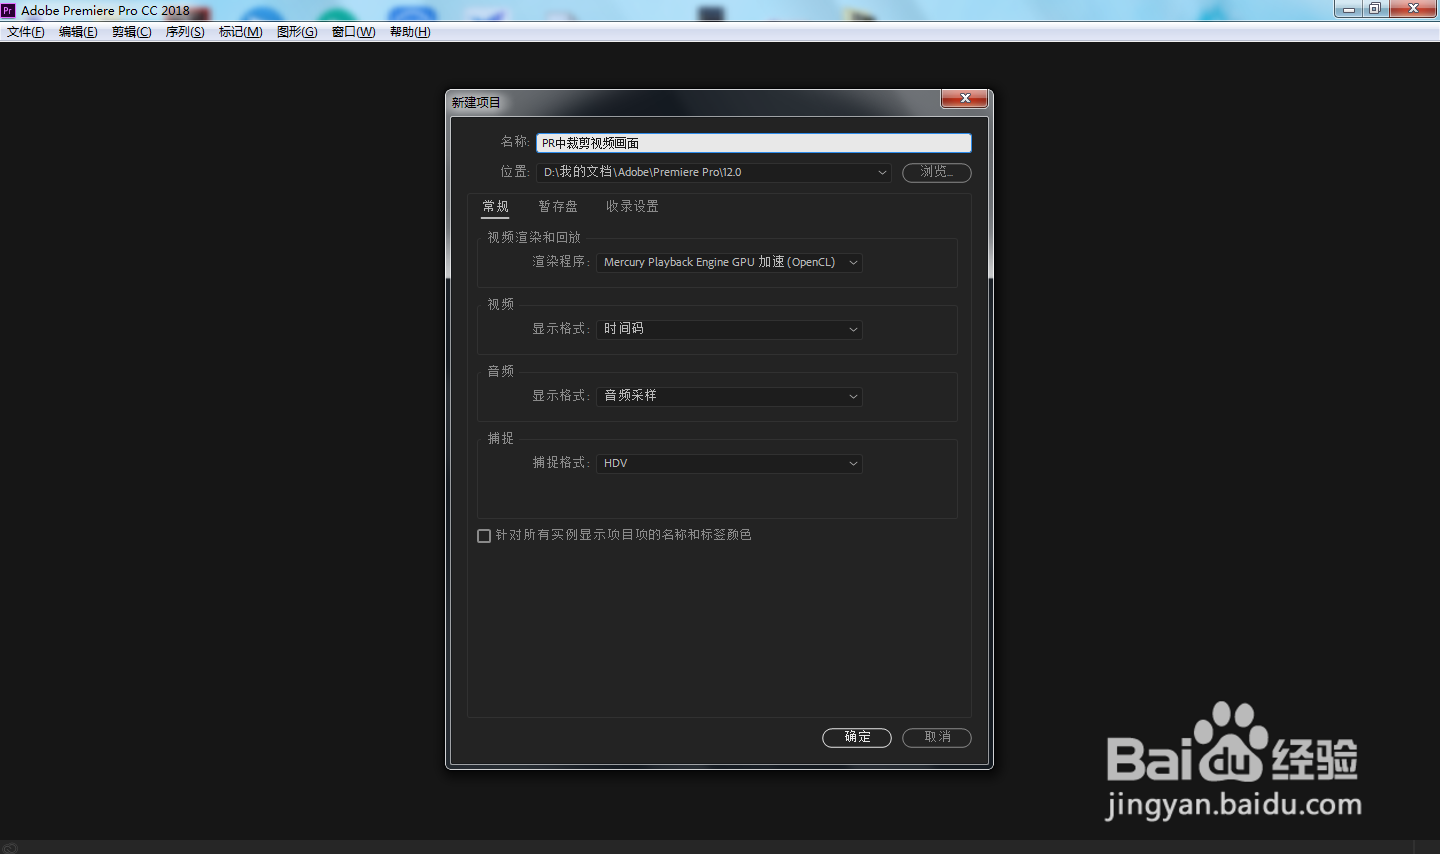Click the Premiere Pro title bar icon

point(8,10)
